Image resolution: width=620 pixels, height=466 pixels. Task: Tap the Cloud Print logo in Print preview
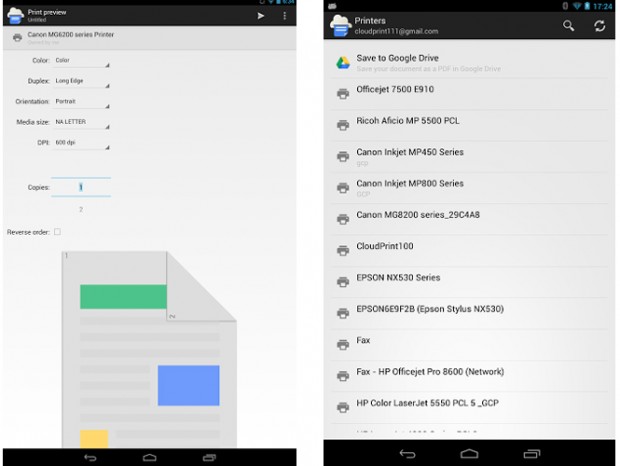[15, 15]
